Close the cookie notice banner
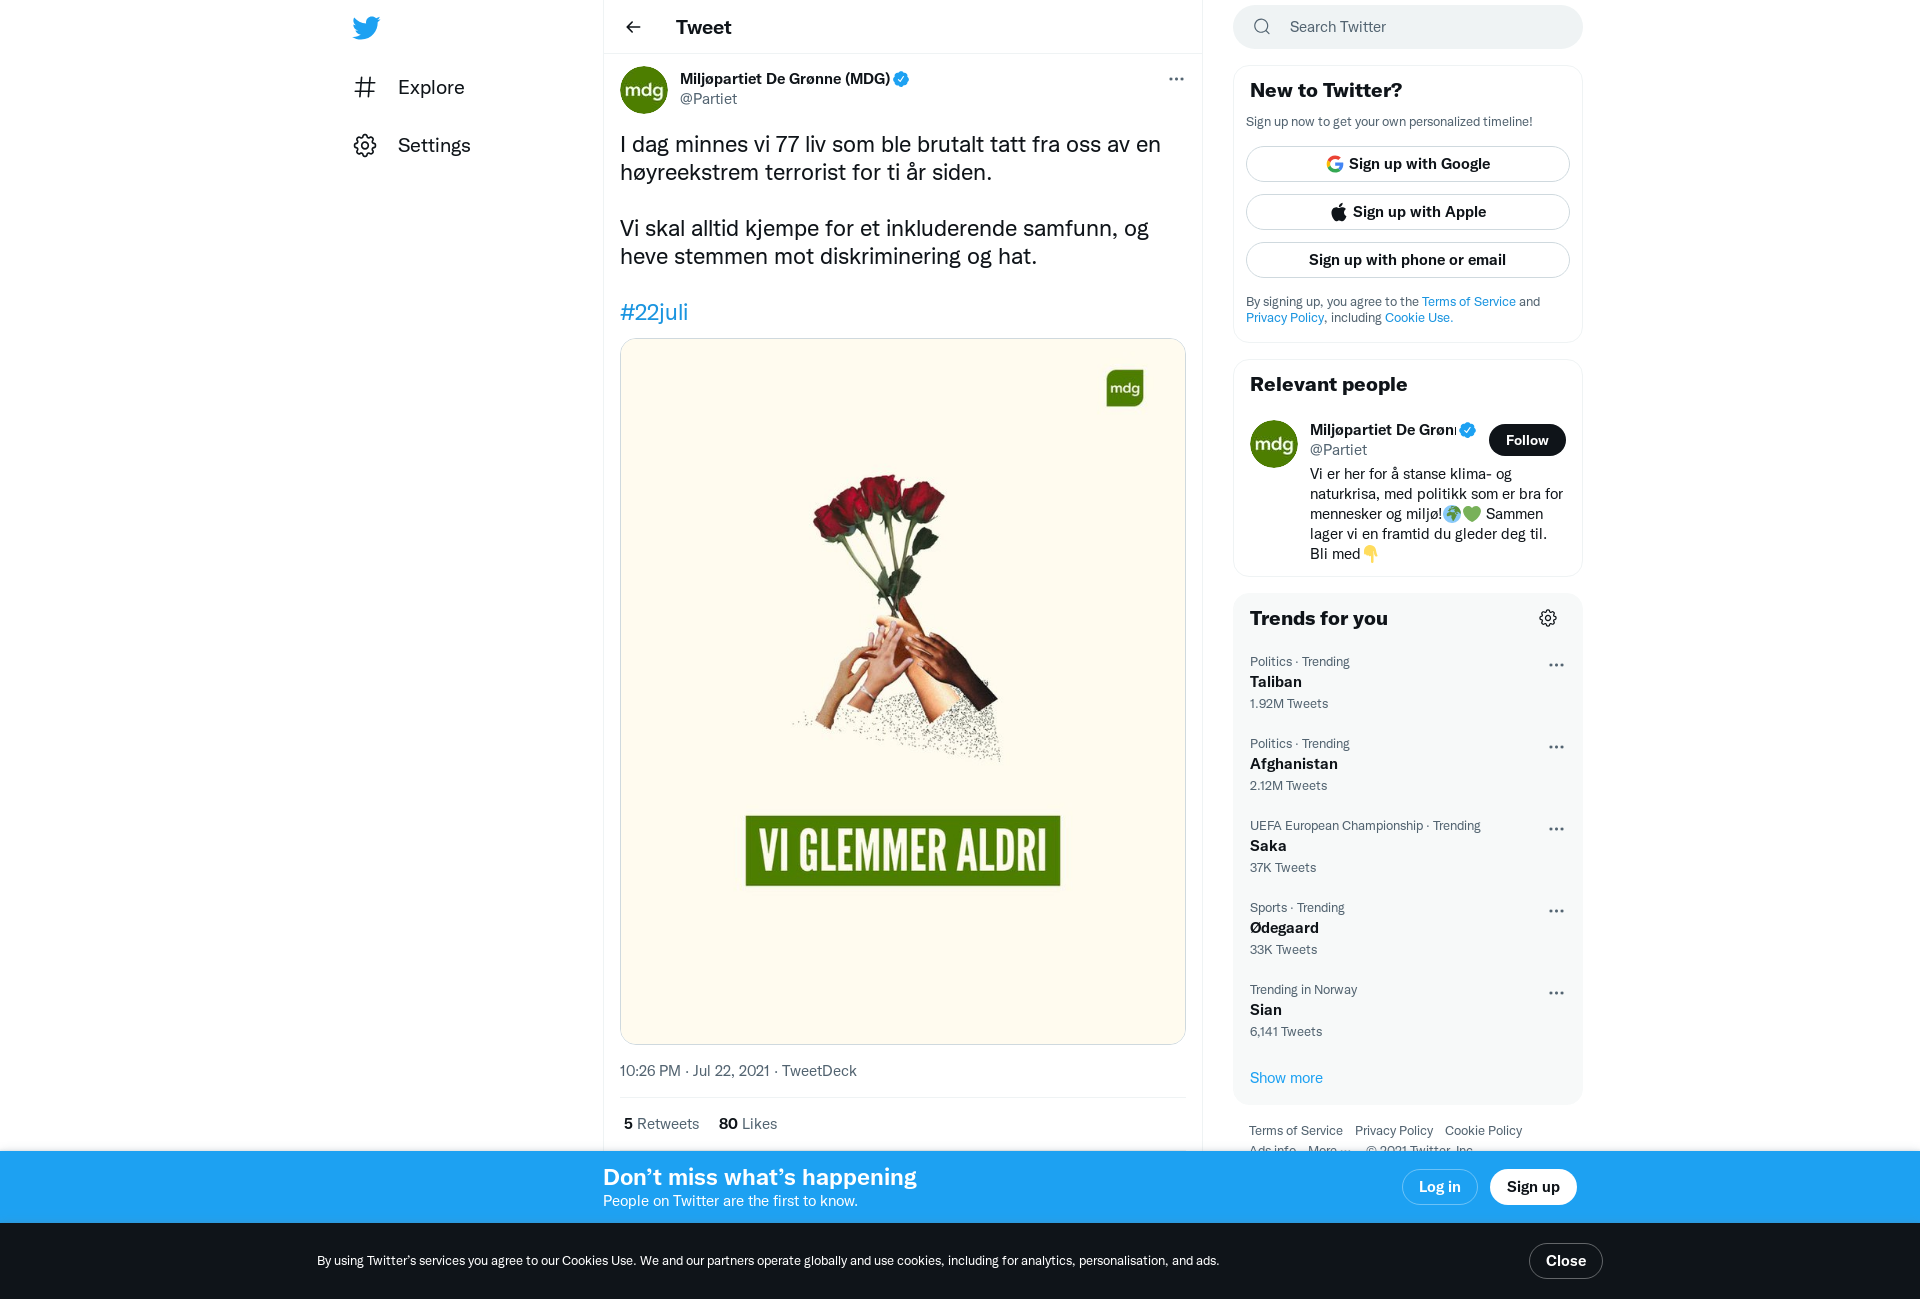 pos(1566,1261)
